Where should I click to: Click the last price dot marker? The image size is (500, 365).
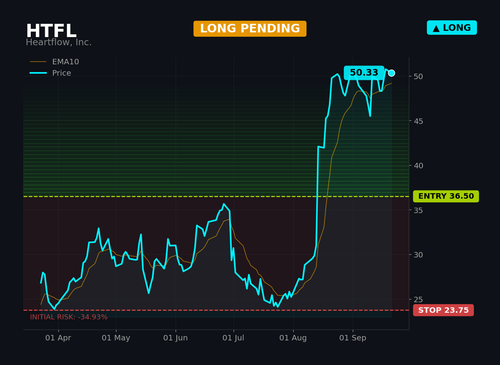392,73
